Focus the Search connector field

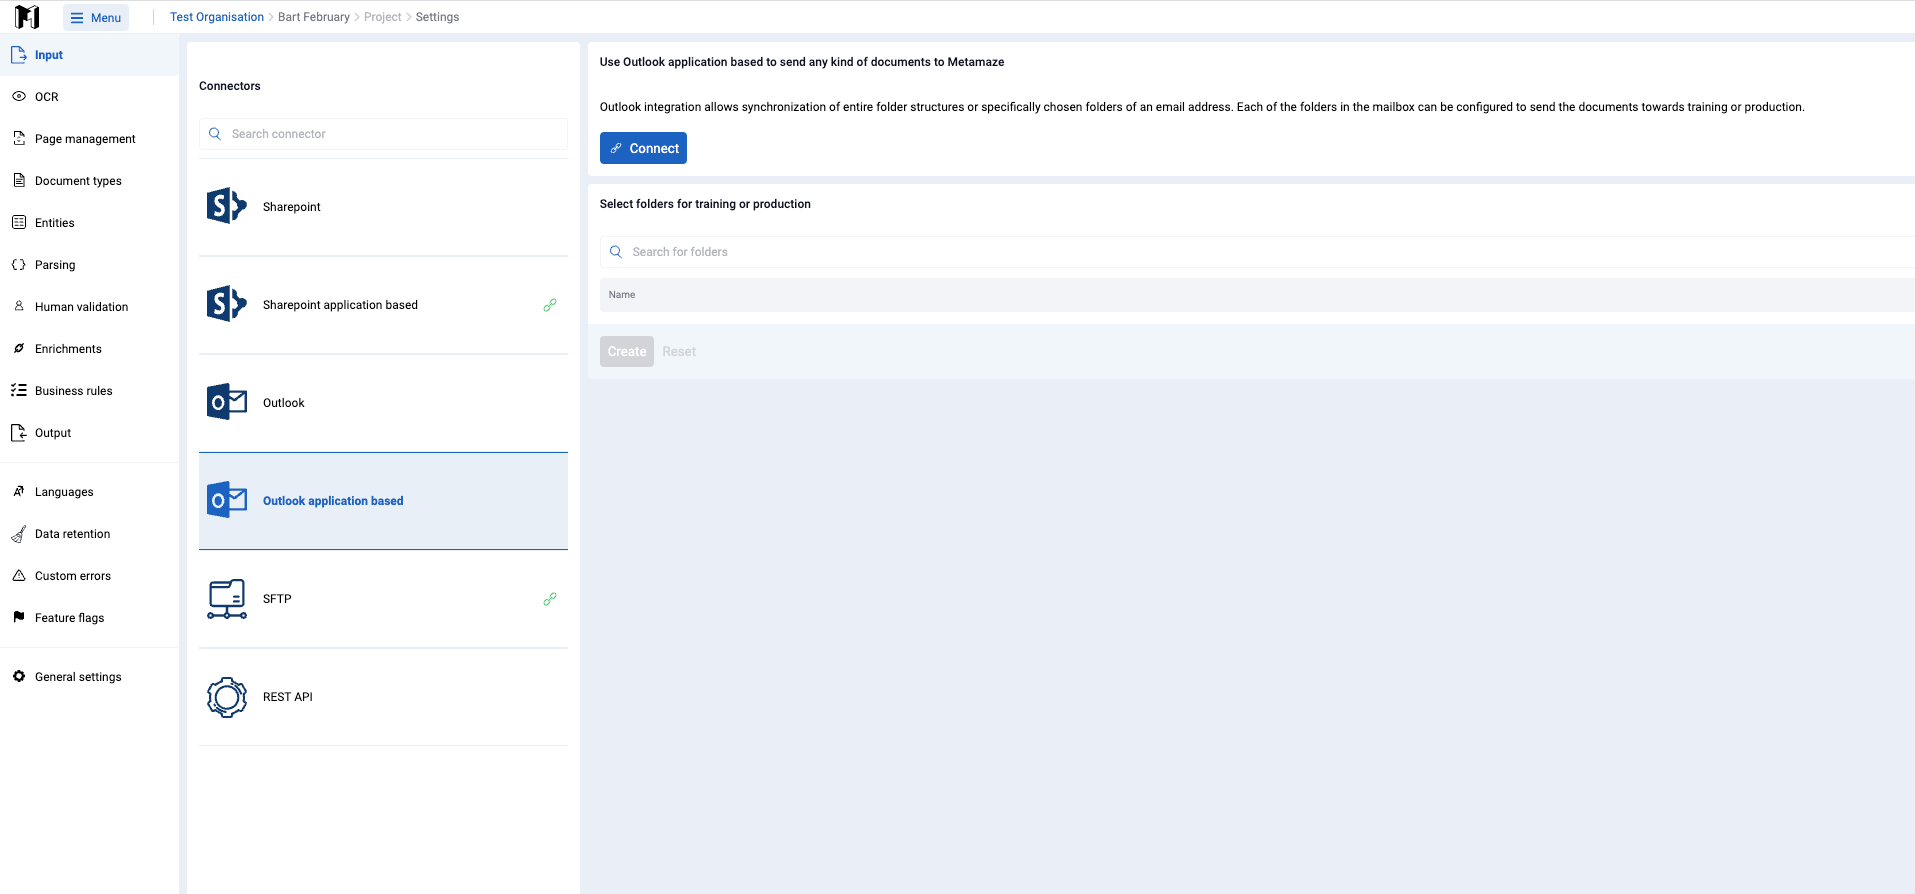383,134
